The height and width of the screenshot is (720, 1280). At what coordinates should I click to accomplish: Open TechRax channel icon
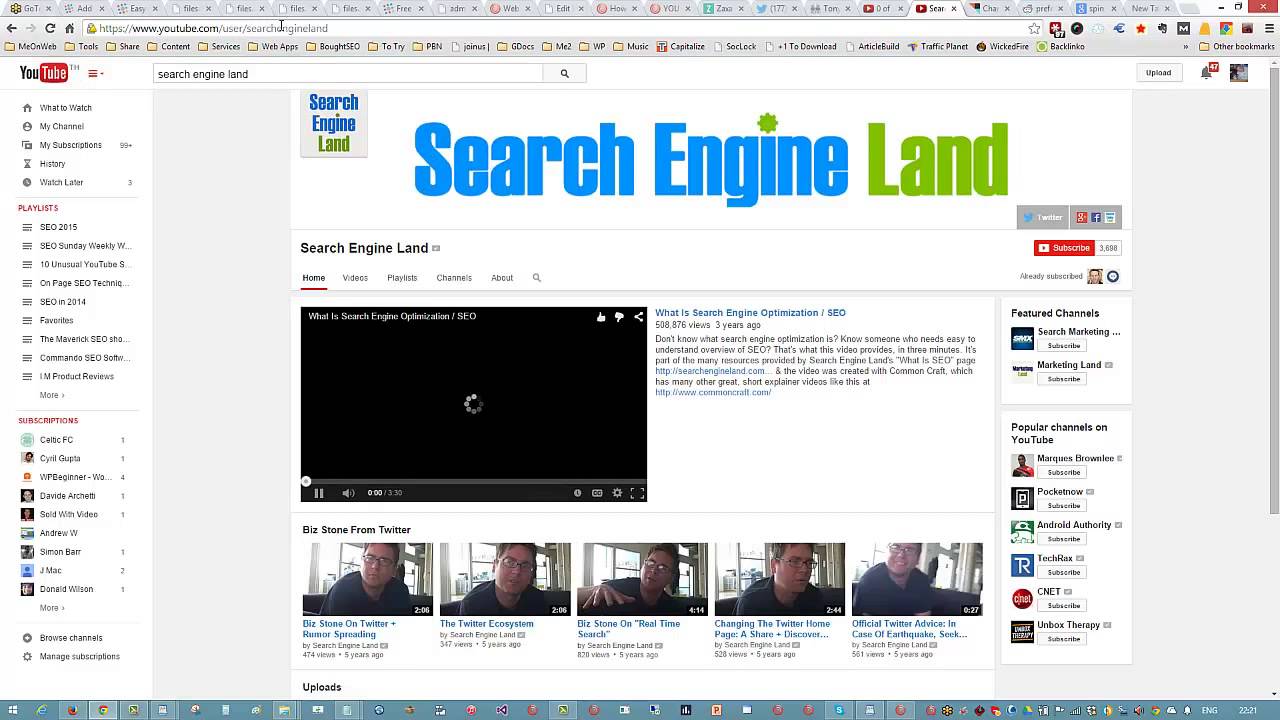coord(1022,566)
